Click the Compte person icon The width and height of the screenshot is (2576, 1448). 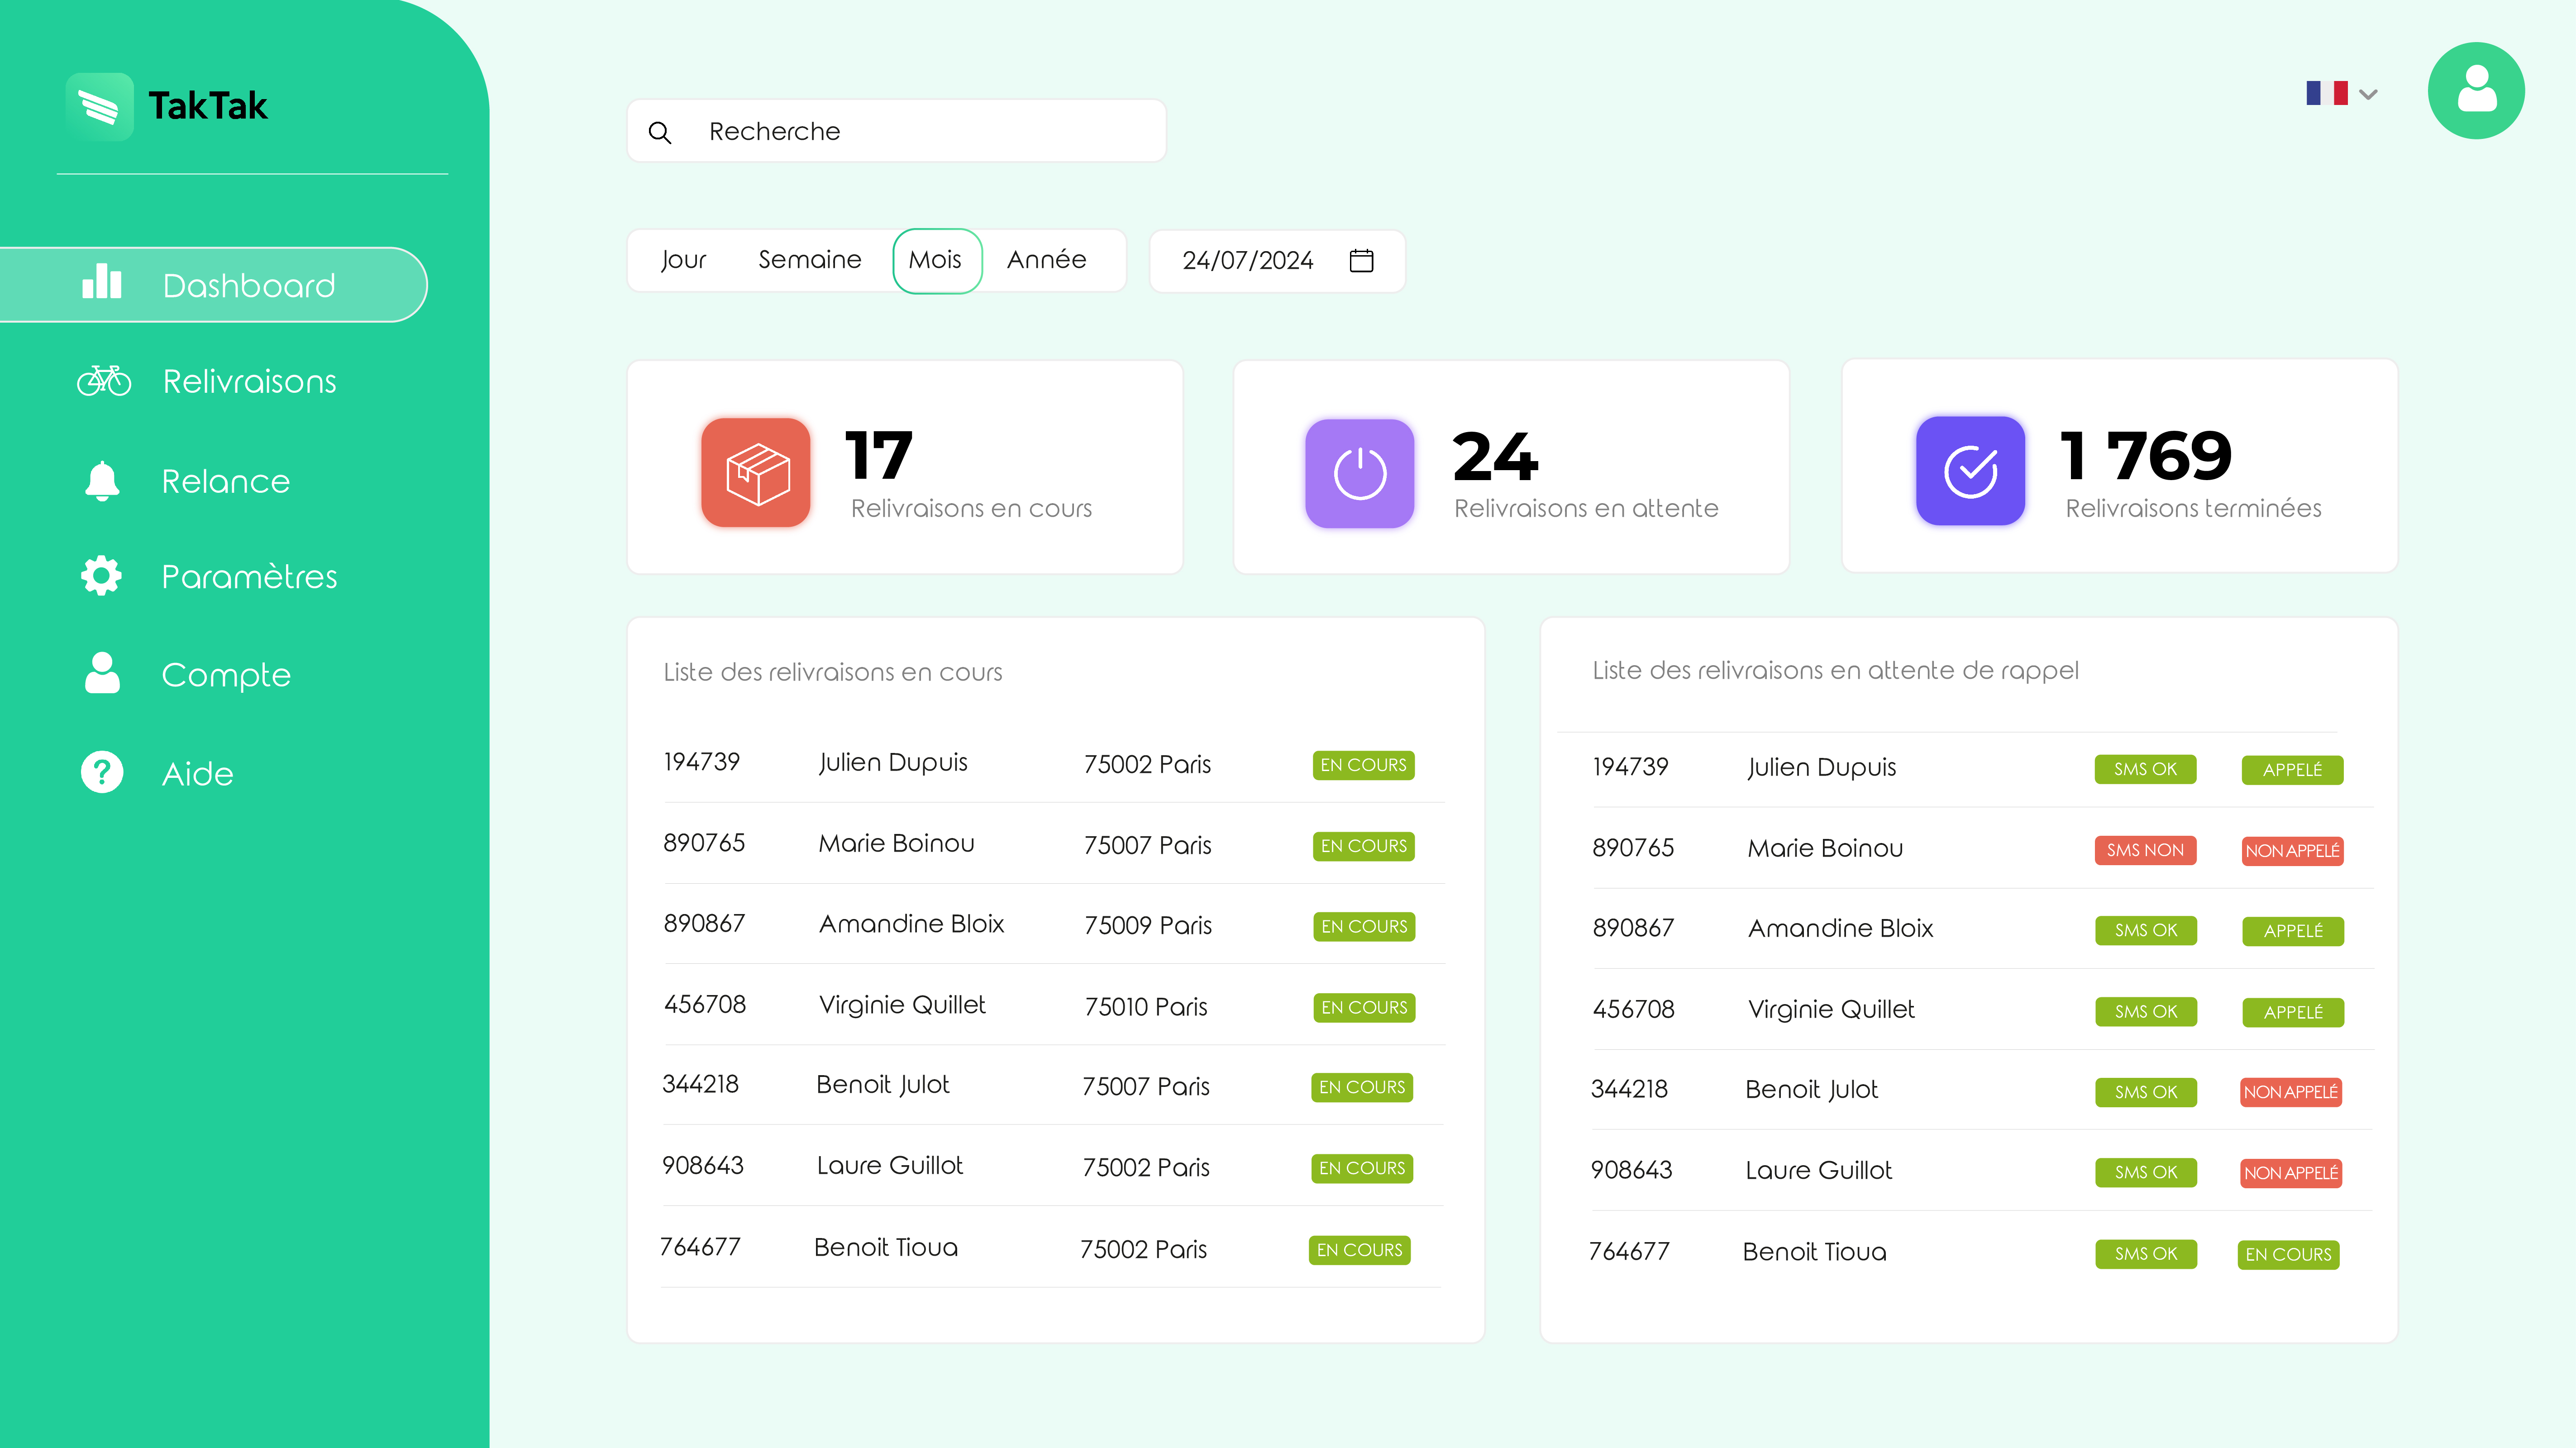(102, 673)
